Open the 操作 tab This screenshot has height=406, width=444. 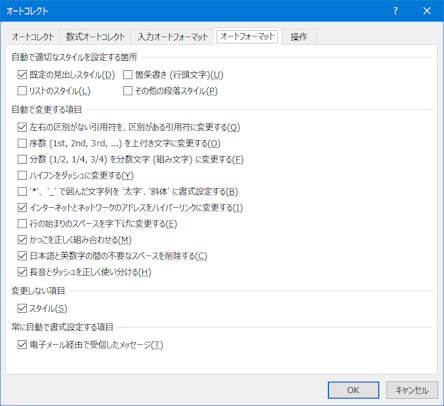click(299, 37)
